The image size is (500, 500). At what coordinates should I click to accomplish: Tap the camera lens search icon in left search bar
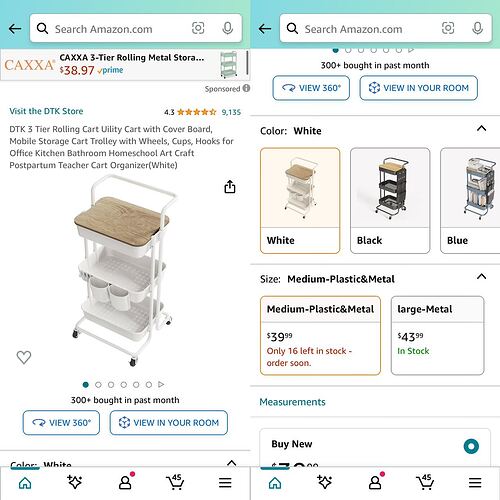pos(198,28)
